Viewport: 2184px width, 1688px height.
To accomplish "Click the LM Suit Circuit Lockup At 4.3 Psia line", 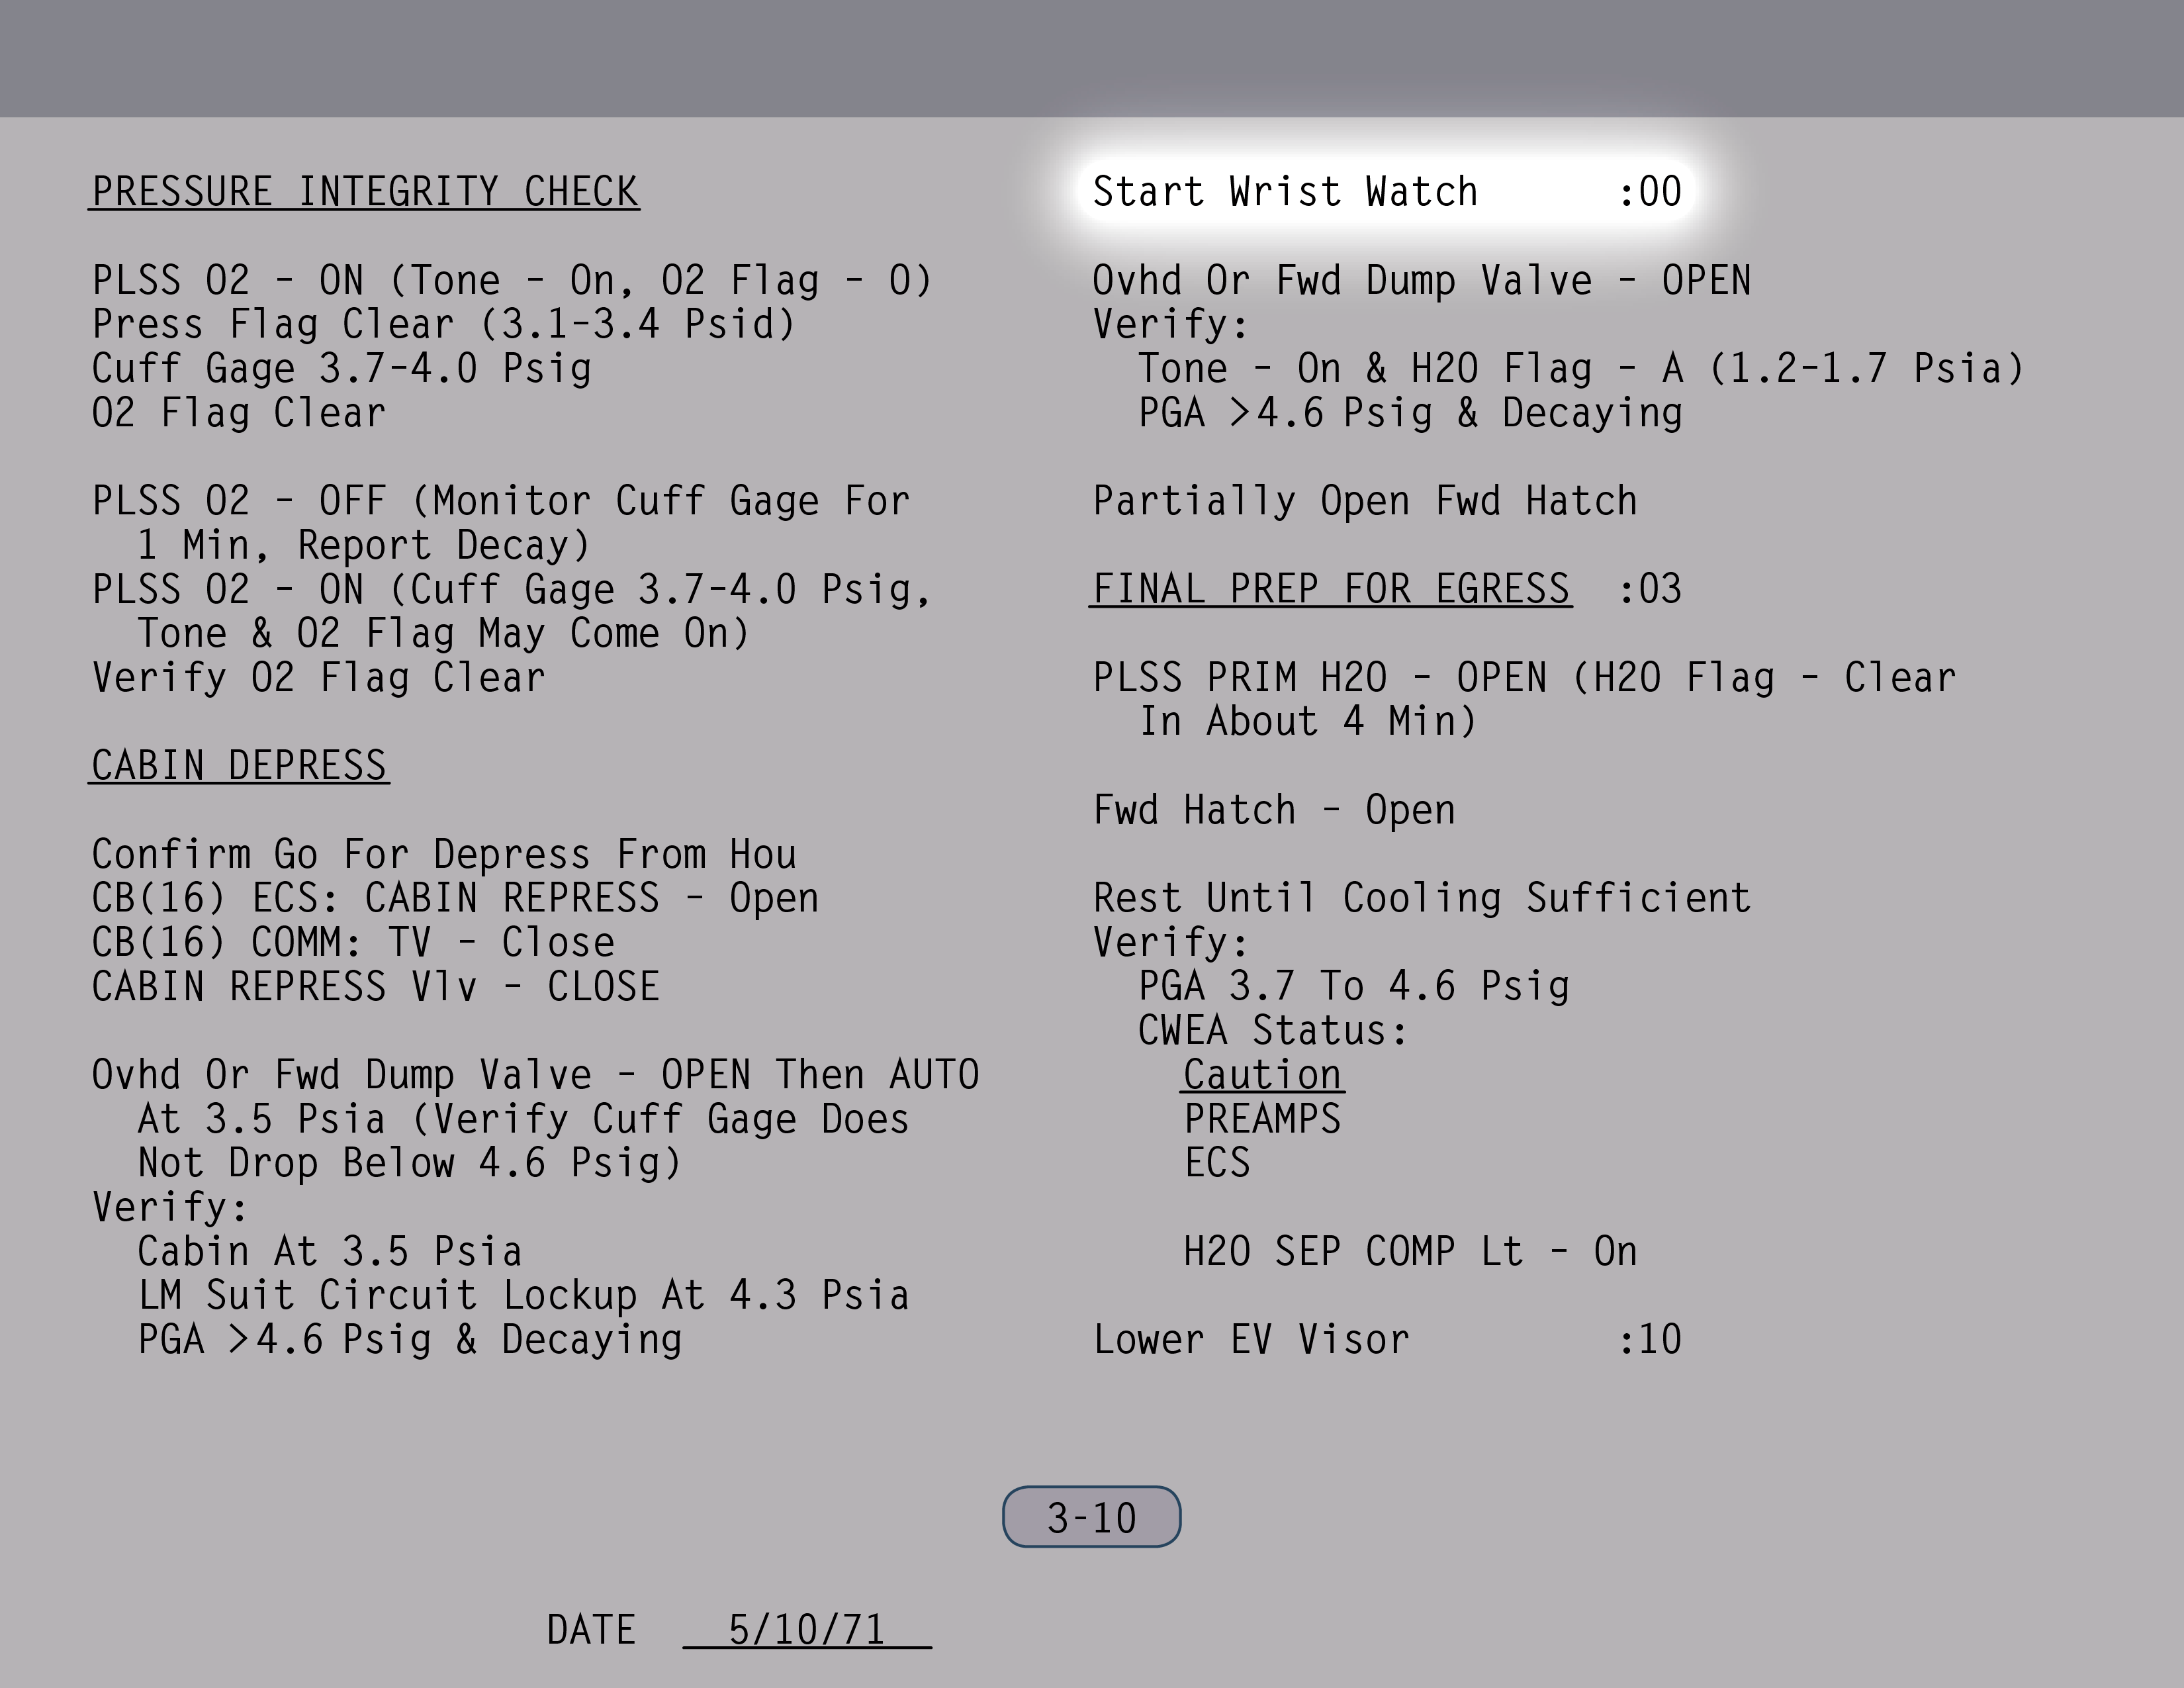I will pyautogui.click(x=523, y=1295).
